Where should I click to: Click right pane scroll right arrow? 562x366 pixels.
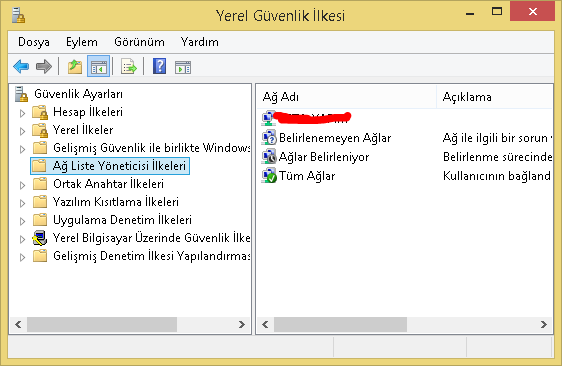tap(544, 324)
